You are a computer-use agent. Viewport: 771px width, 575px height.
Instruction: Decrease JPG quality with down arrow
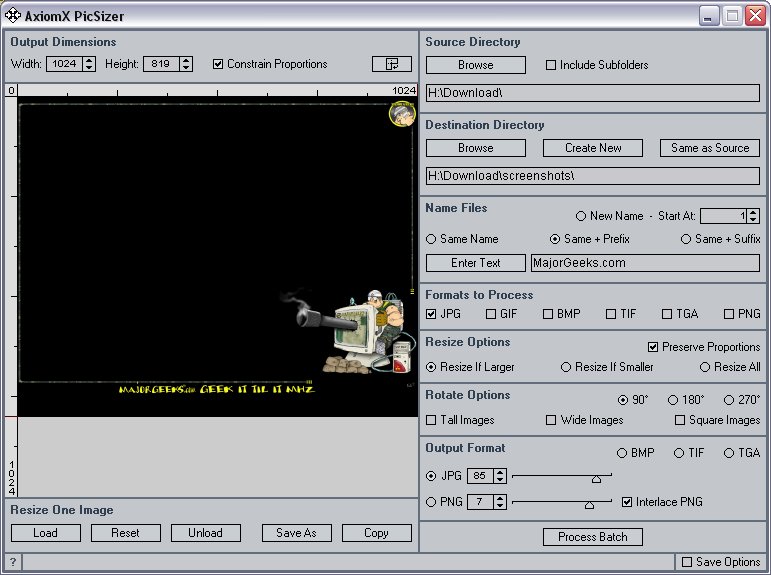coord(500,480)
